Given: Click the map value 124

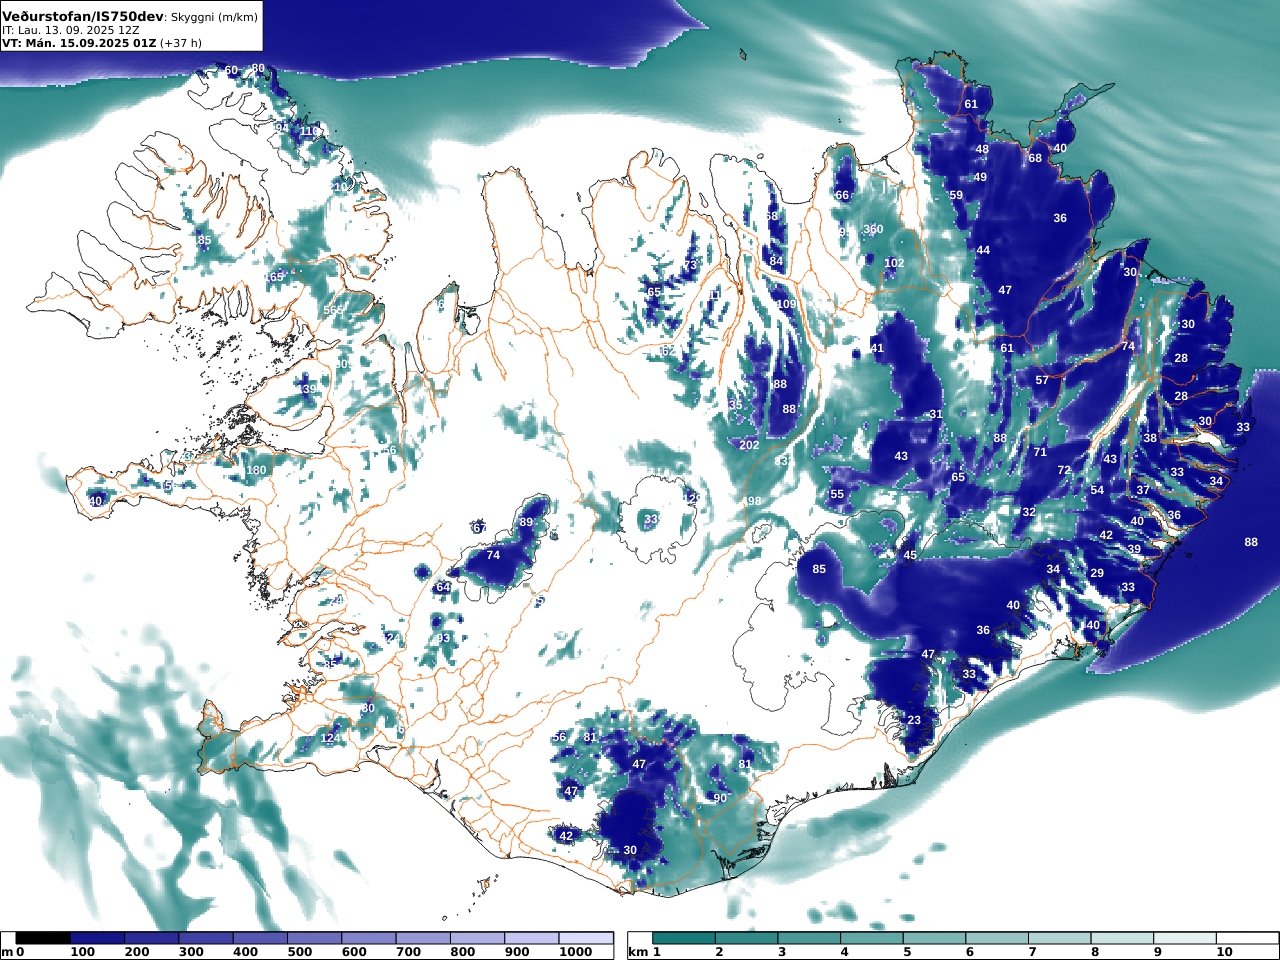Looking at the screenshot, I should point(330,738).
